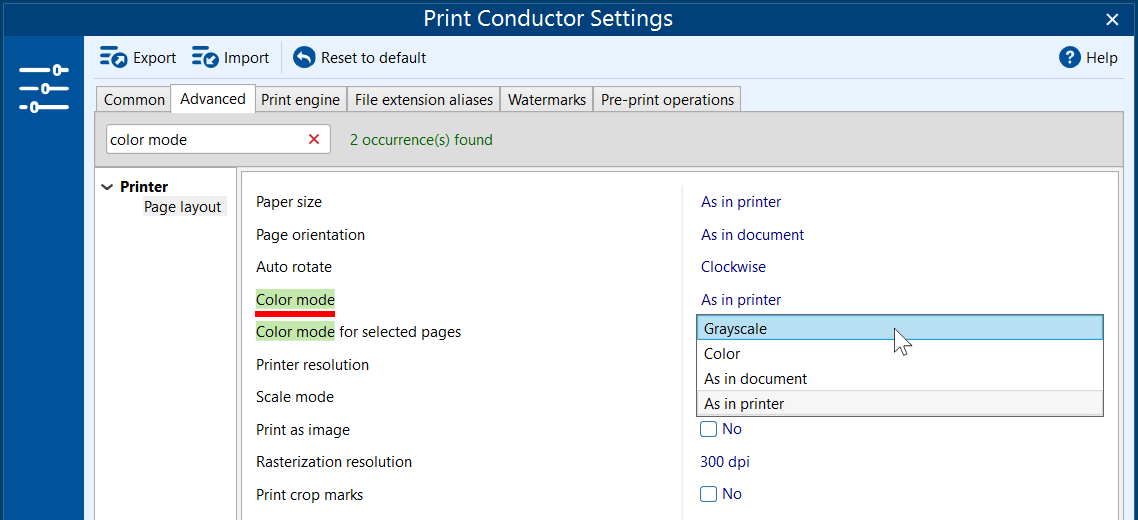Viewport: 1138px width, 520px height.
Task: Change the Paper size value
Action: pos(741,202)
